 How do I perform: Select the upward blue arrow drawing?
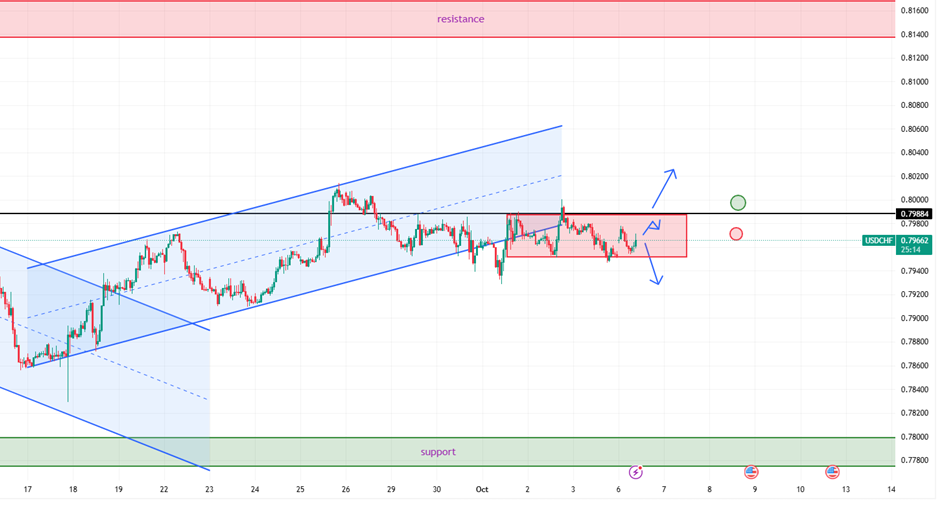(x=664, y=187)
